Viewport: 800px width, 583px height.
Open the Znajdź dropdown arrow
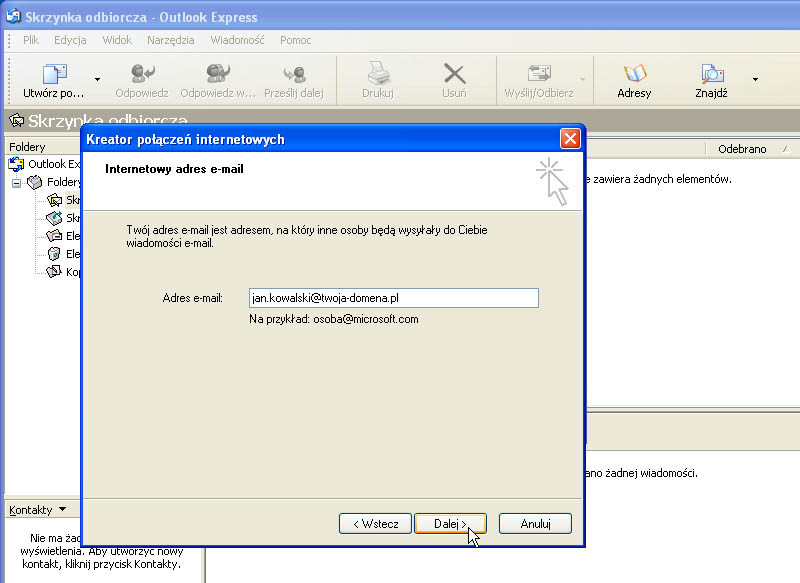point(755,79)
